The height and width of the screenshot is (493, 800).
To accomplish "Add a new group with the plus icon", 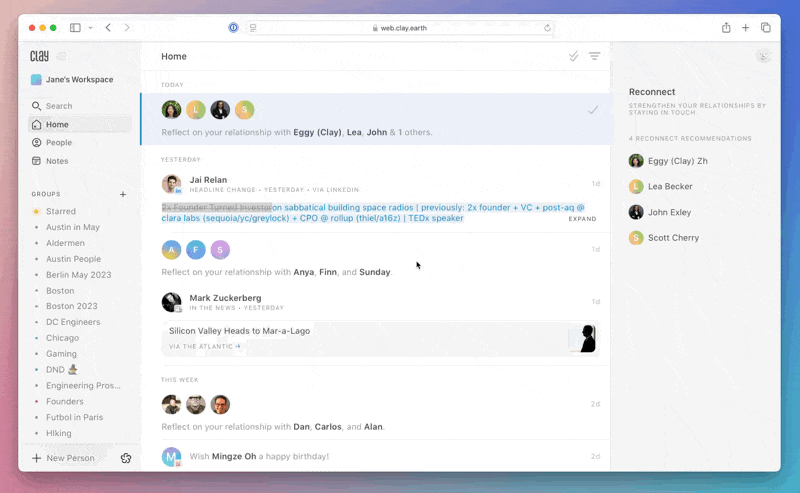I will (x=123, y=194).
